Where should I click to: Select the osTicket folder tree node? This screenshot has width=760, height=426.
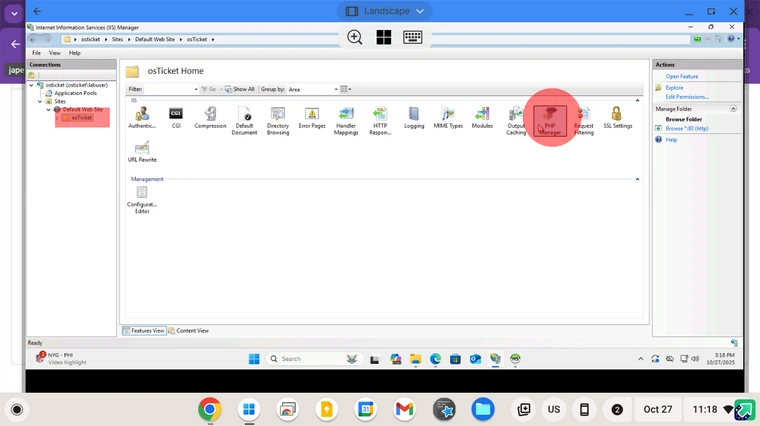[81, 118]
